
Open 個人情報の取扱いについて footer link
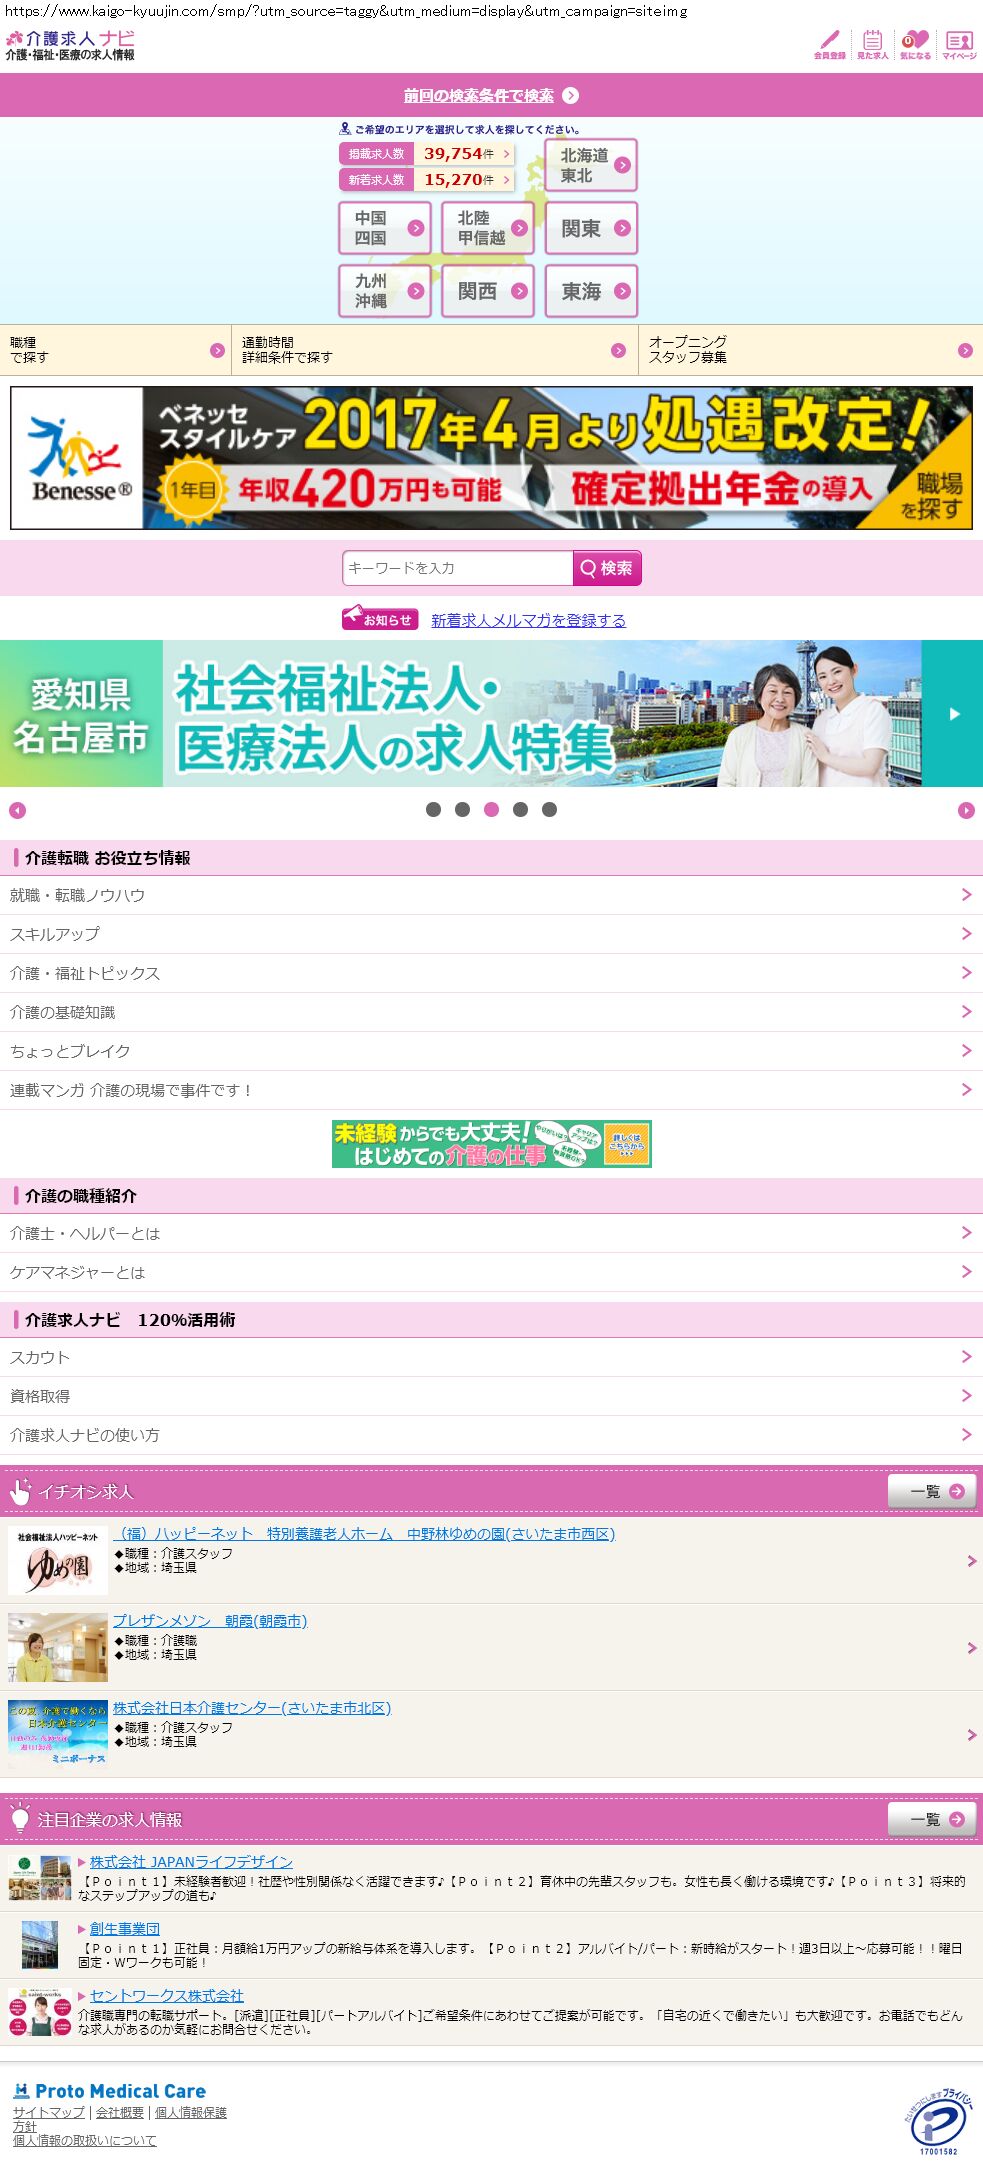coord(85,2140)
